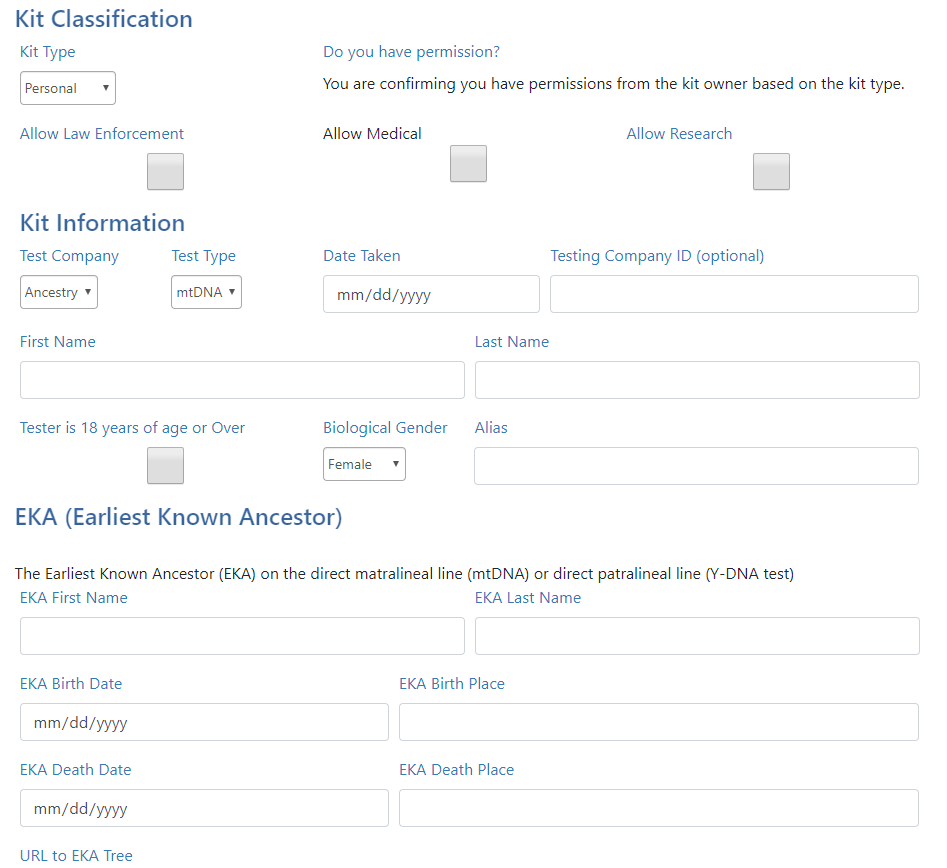Click the 'Allow Medical' label text

(372, 133)
